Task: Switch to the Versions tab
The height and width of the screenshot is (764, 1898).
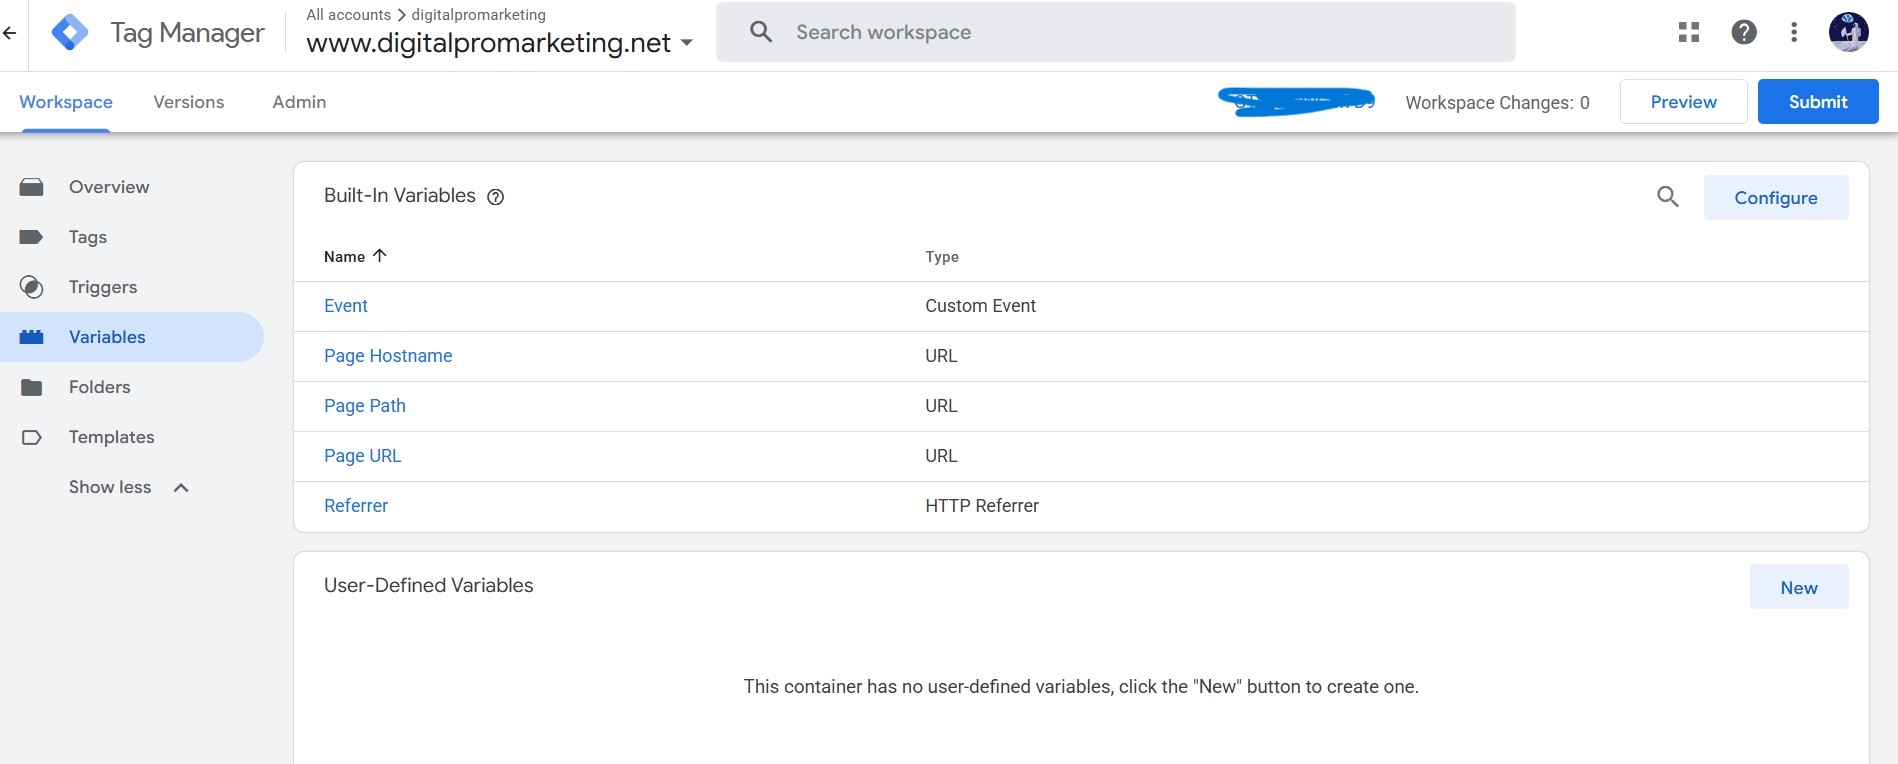Action: pos(189,102)
